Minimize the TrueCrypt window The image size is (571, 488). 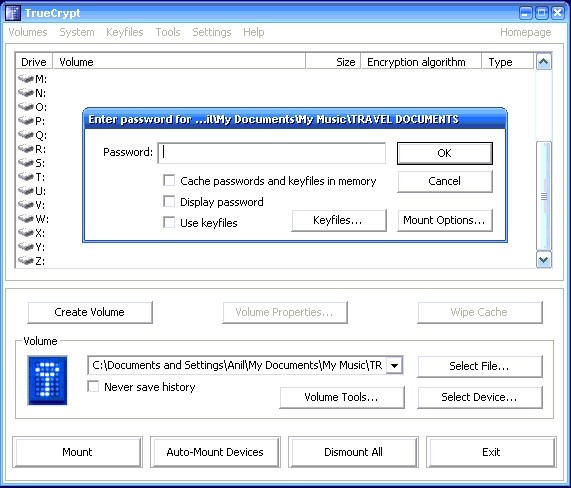tap(525, 13)
